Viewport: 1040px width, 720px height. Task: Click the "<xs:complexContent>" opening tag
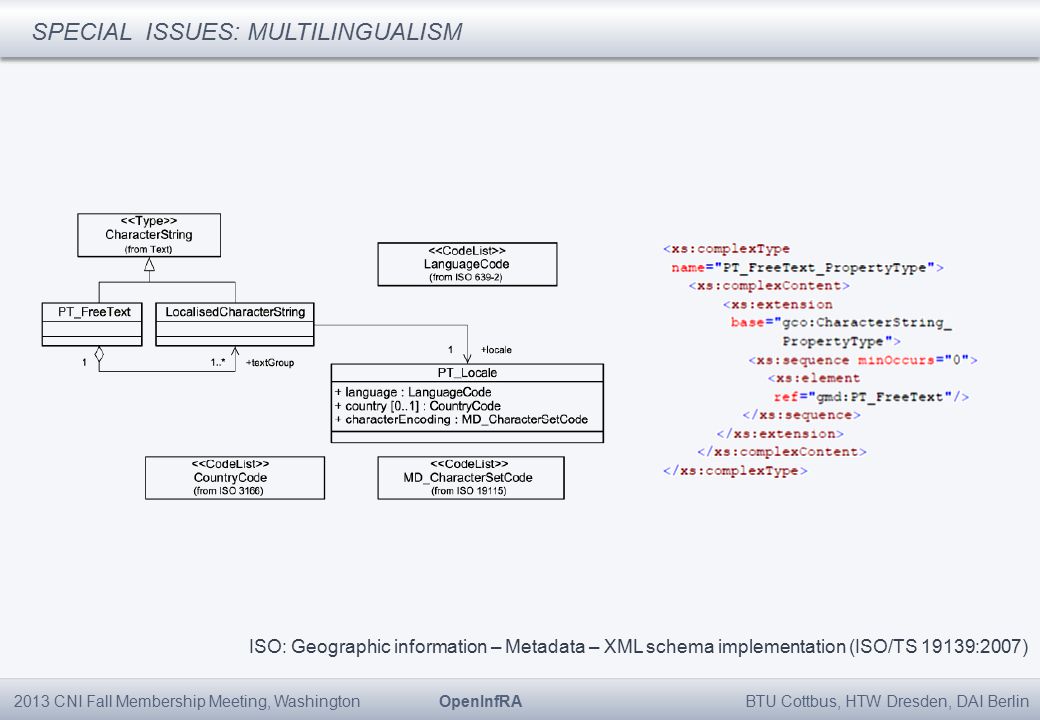(769, 286)
